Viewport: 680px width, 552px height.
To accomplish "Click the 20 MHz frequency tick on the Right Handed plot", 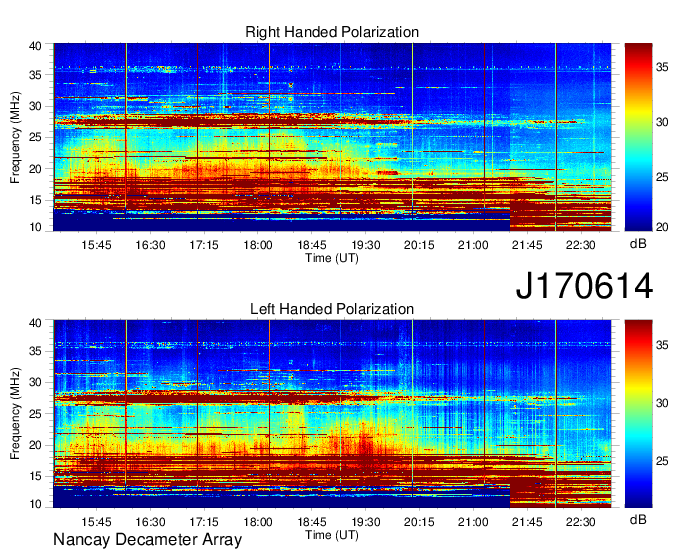I will [35, 169].
